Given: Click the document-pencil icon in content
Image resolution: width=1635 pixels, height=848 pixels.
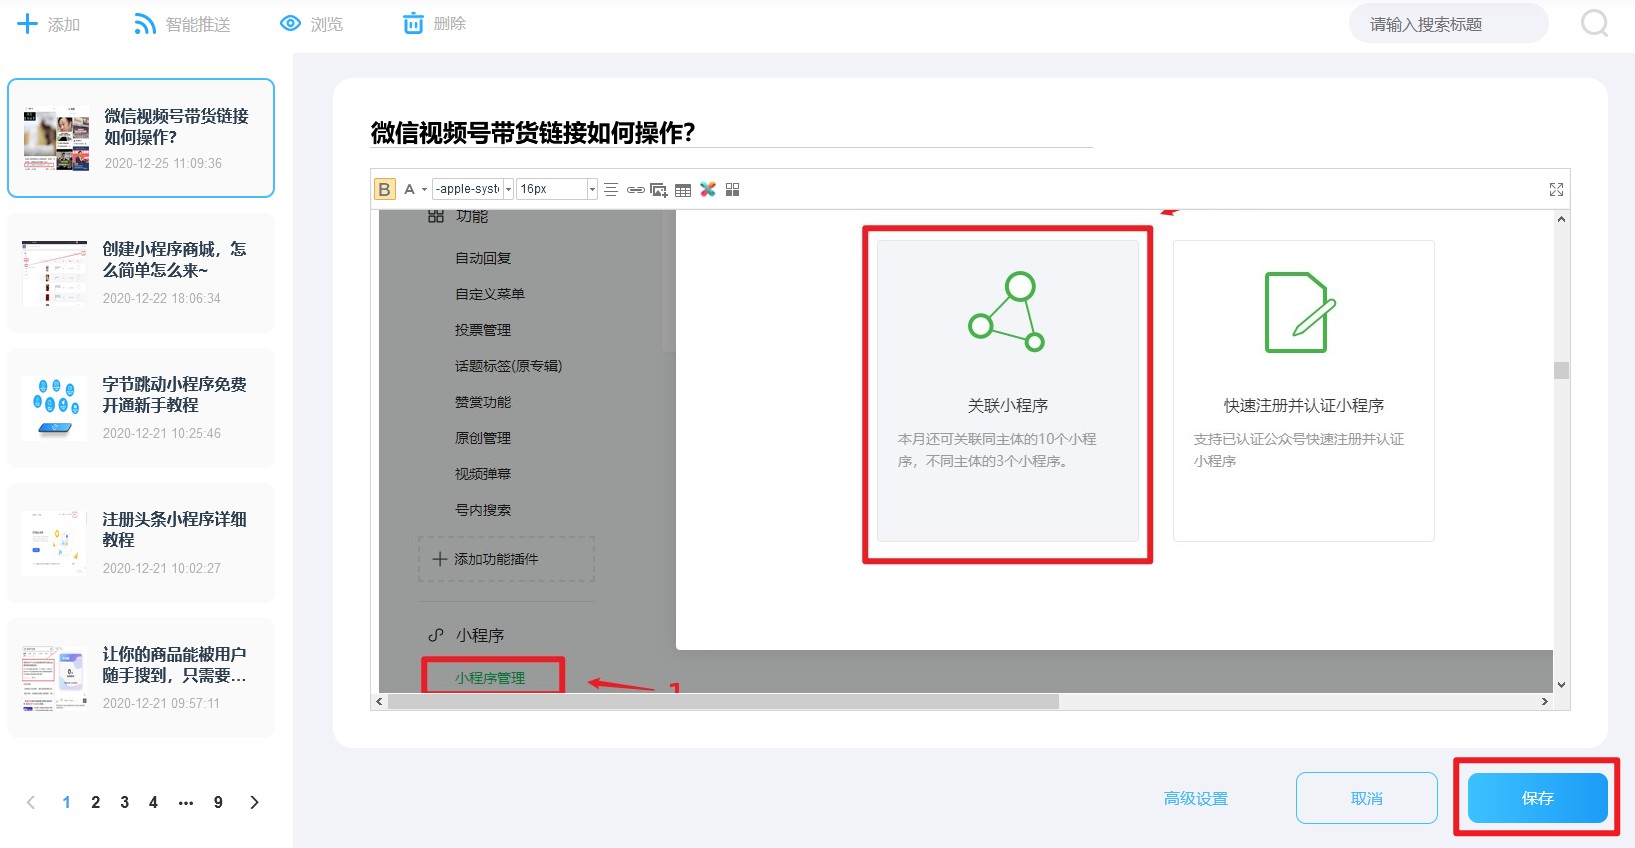Looking at the screenshot, I should coord(1300,312).
